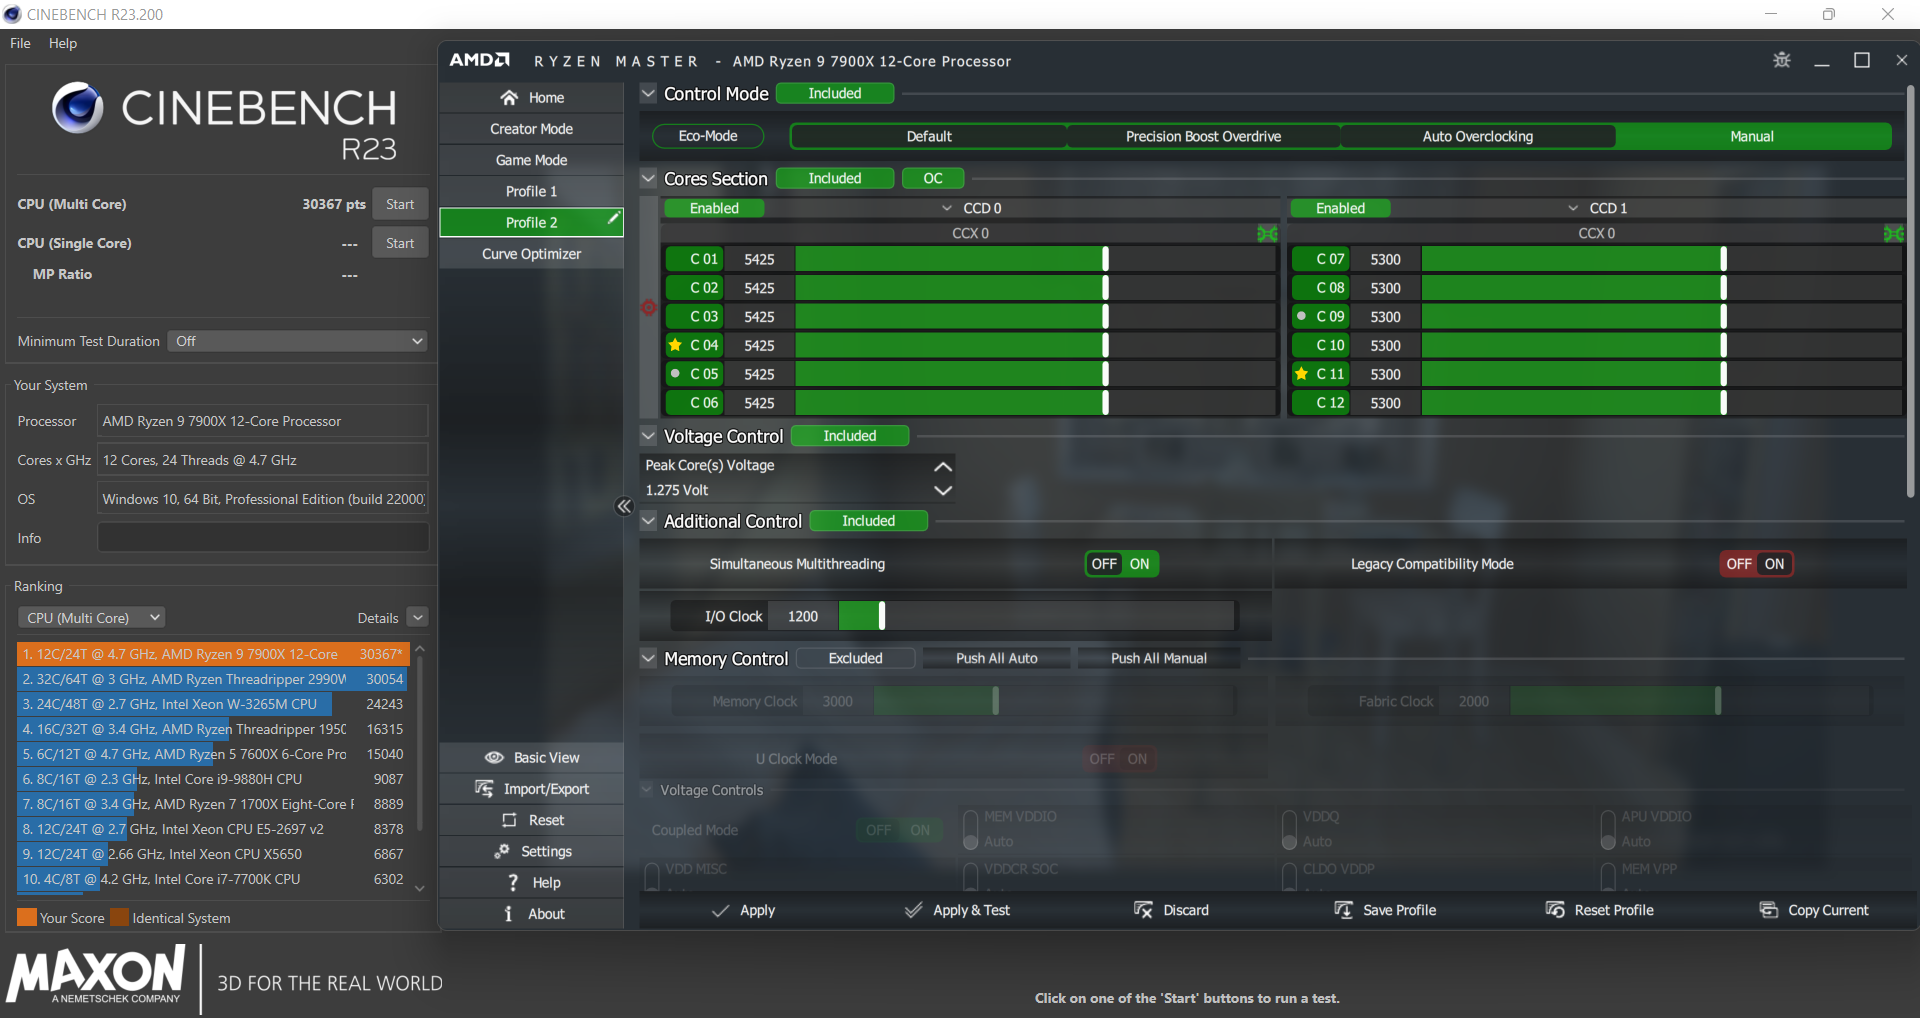
Task: Click the Reset square icon in sidebar
Action: click(x=509, y=820)
